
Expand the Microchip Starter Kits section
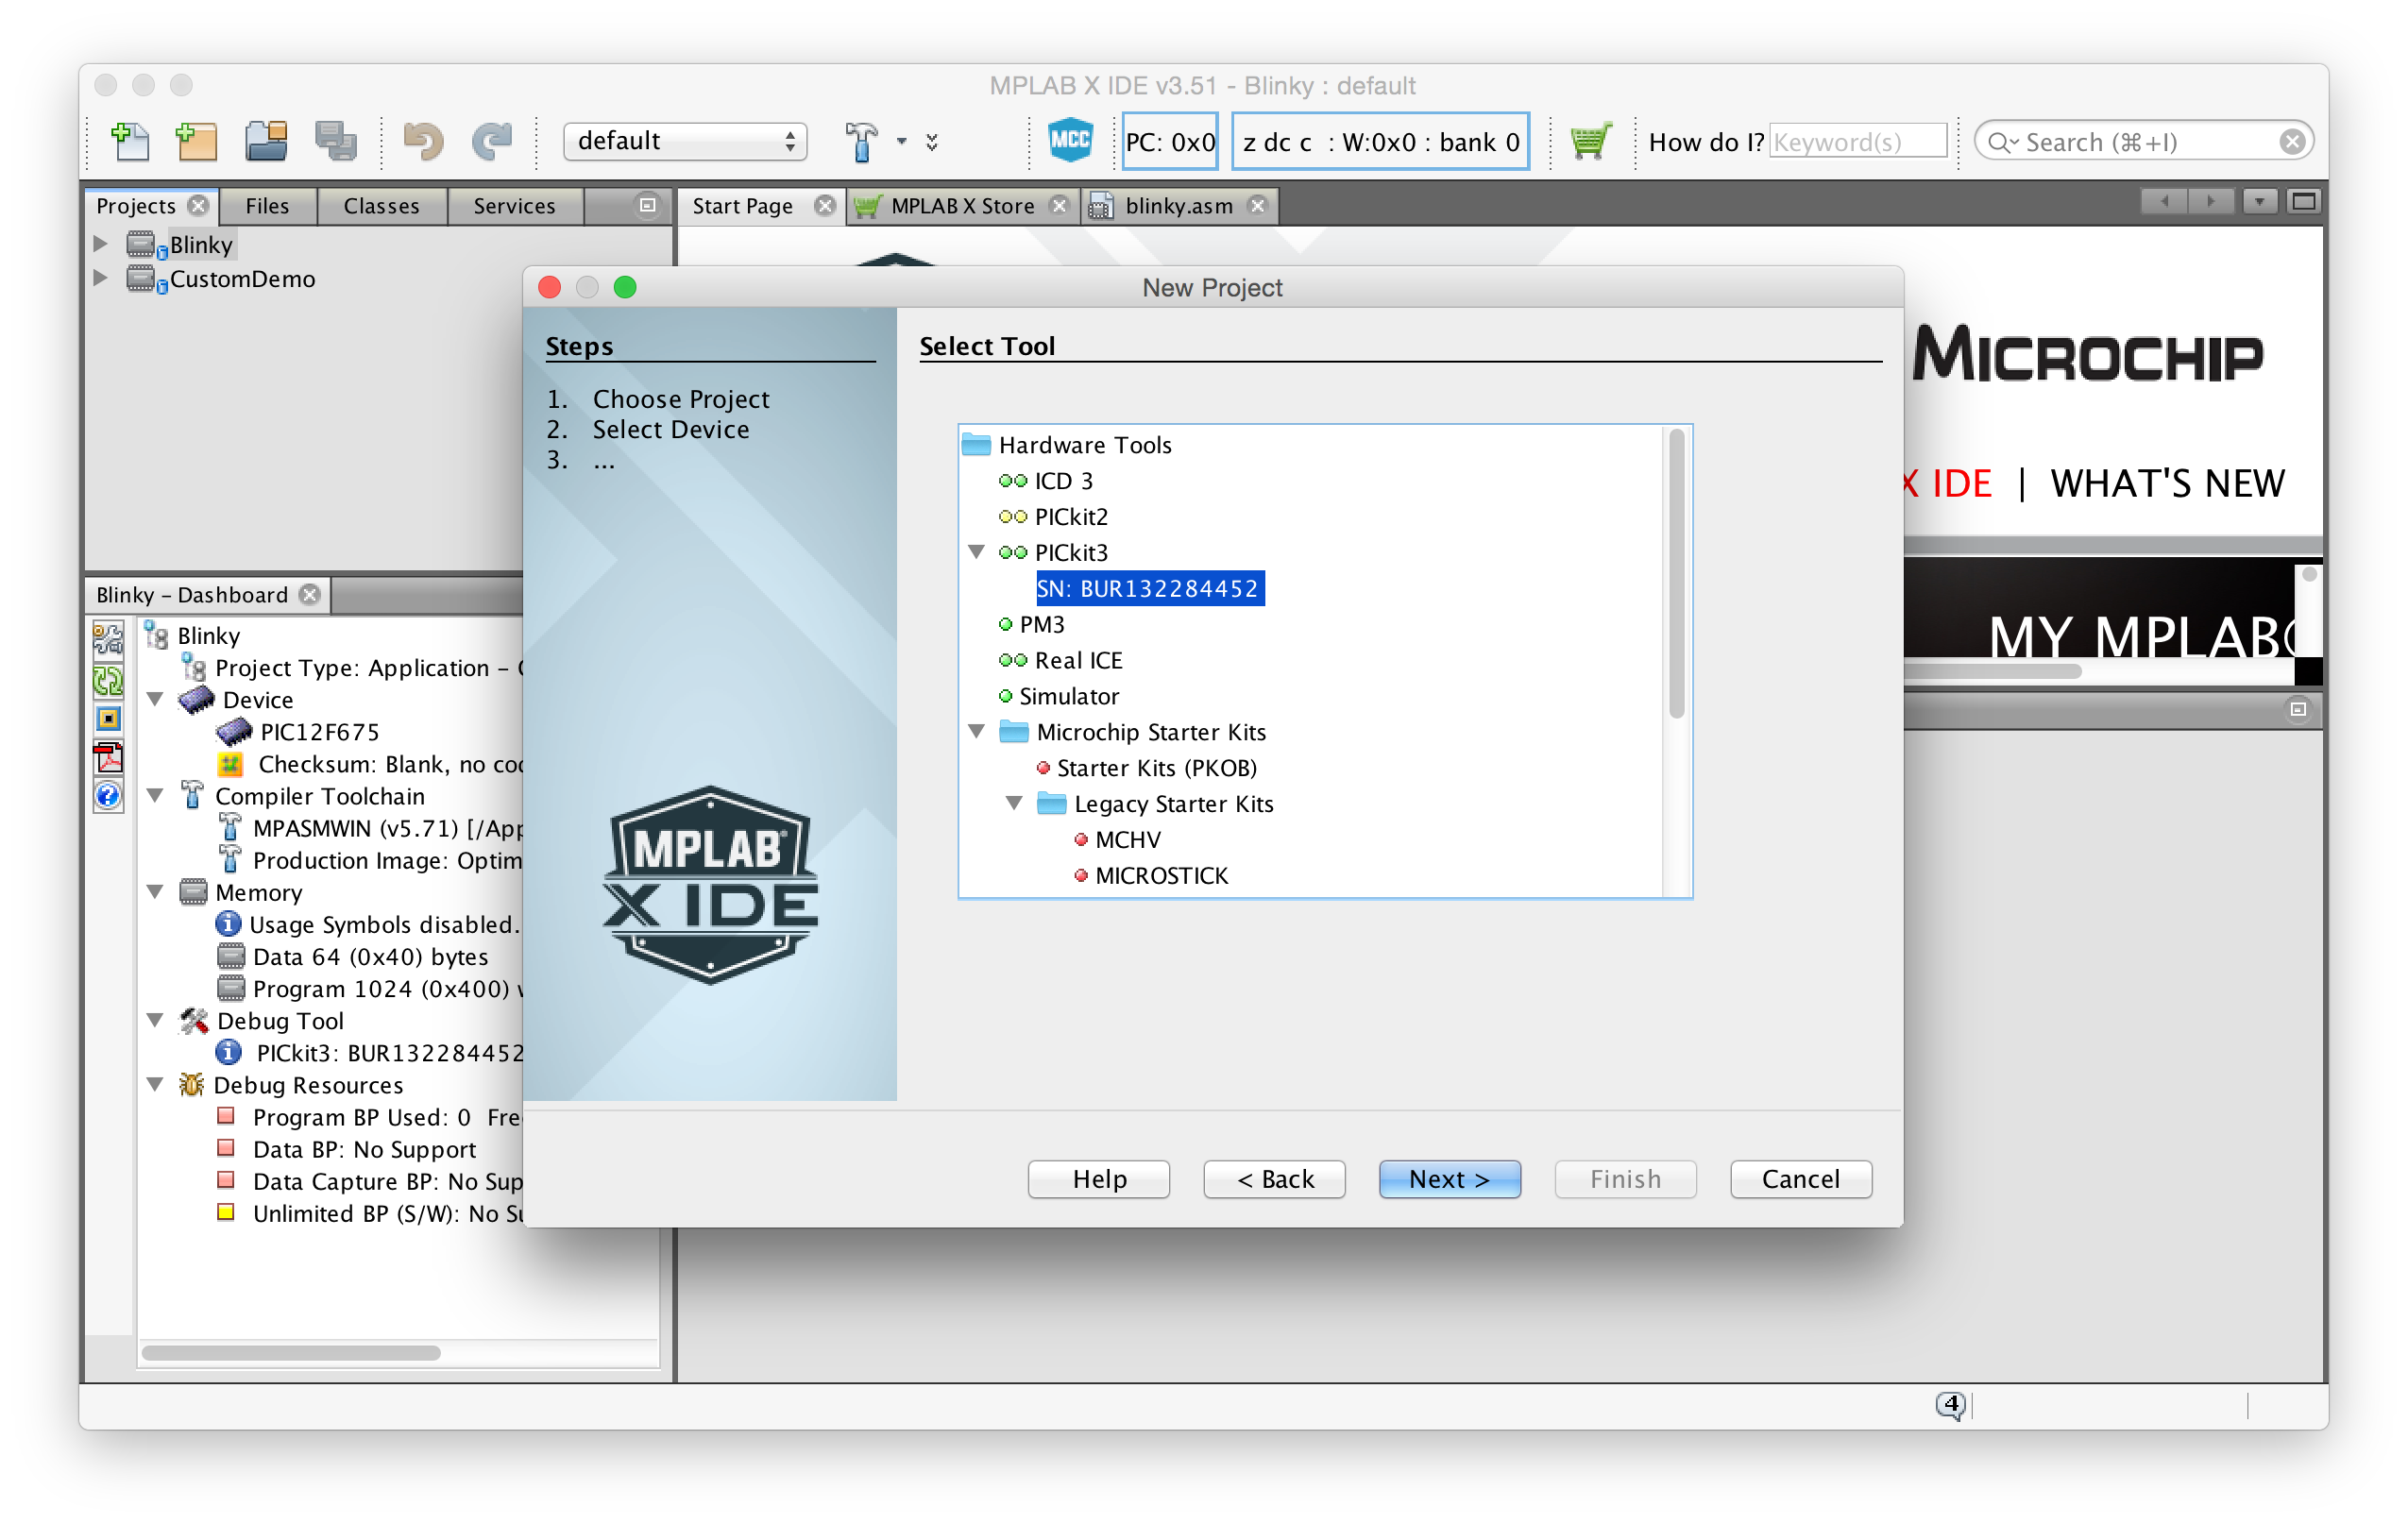[975, 732]
